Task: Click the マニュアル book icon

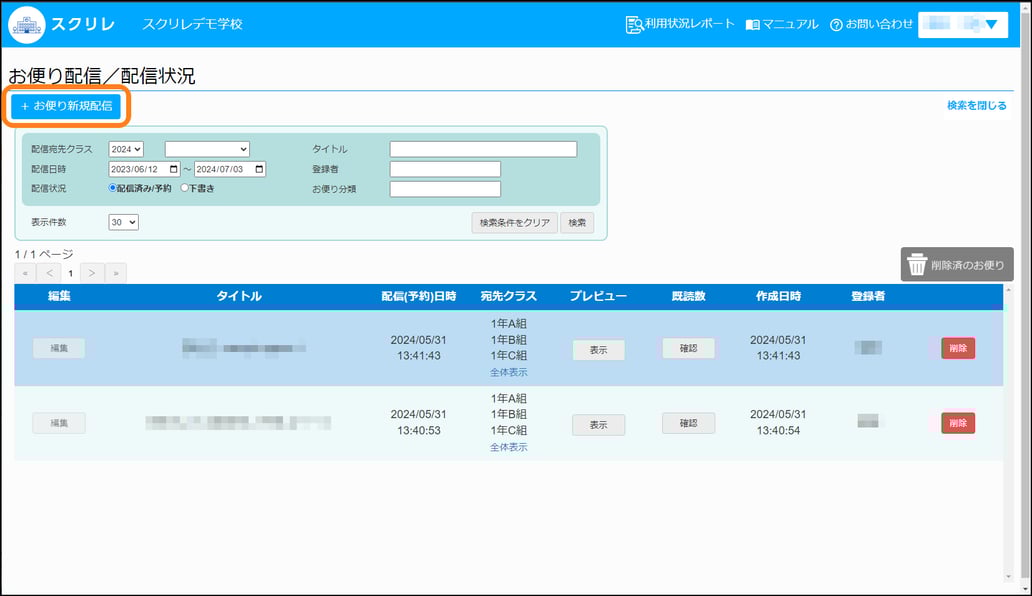Action: (x=754, y=24)
